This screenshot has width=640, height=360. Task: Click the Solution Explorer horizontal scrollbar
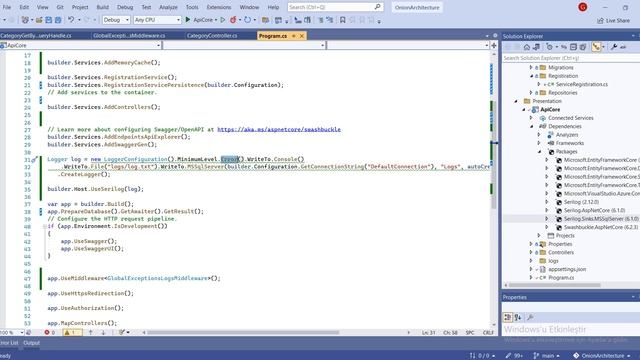point(554,285)
